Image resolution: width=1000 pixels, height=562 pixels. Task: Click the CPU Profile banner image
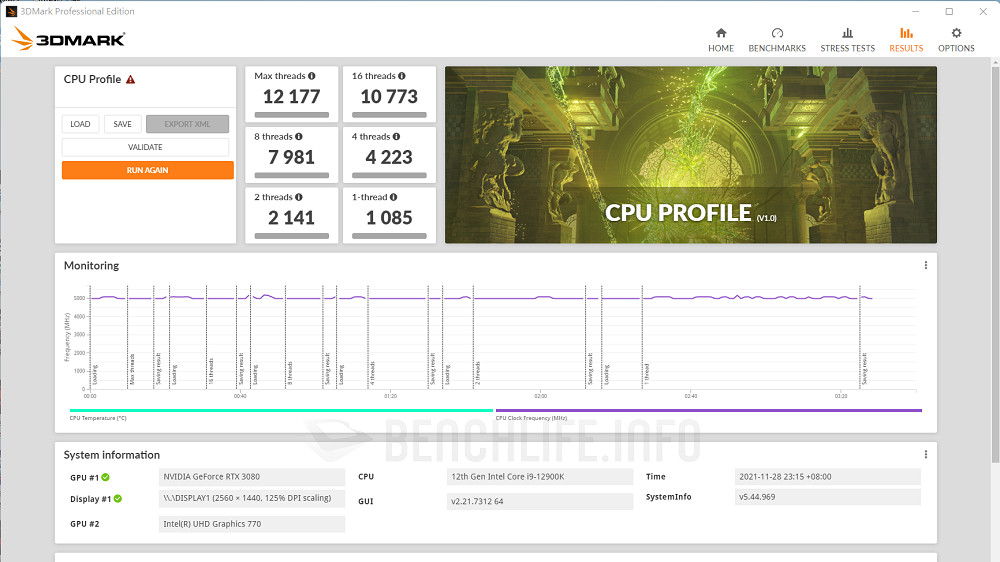(x=690, y=155)
